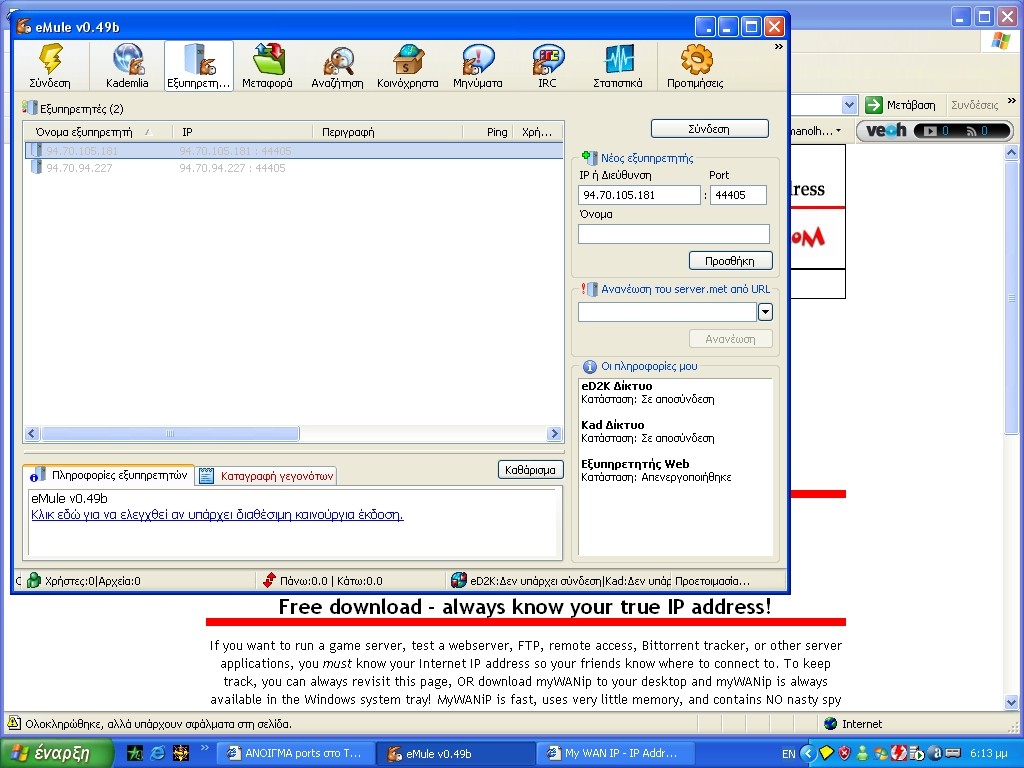Click the Εξυπηρετητές (2) header icon
1024x768 pixels.
click(x=29, y=108)
